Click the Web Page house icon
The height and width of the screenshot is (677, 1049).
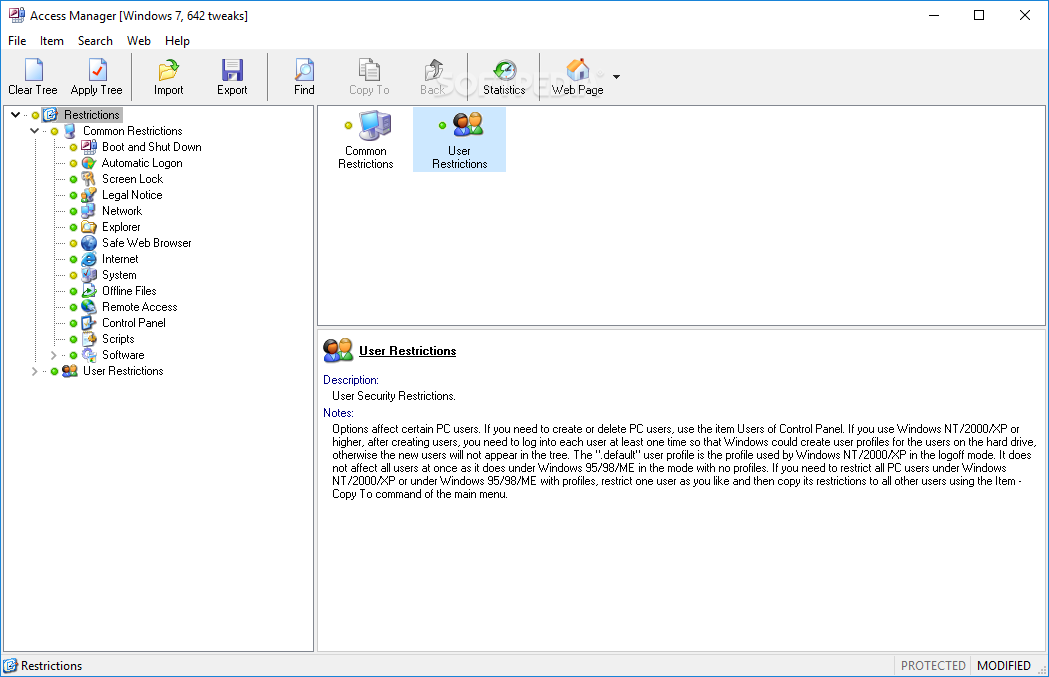pos(577,70)
